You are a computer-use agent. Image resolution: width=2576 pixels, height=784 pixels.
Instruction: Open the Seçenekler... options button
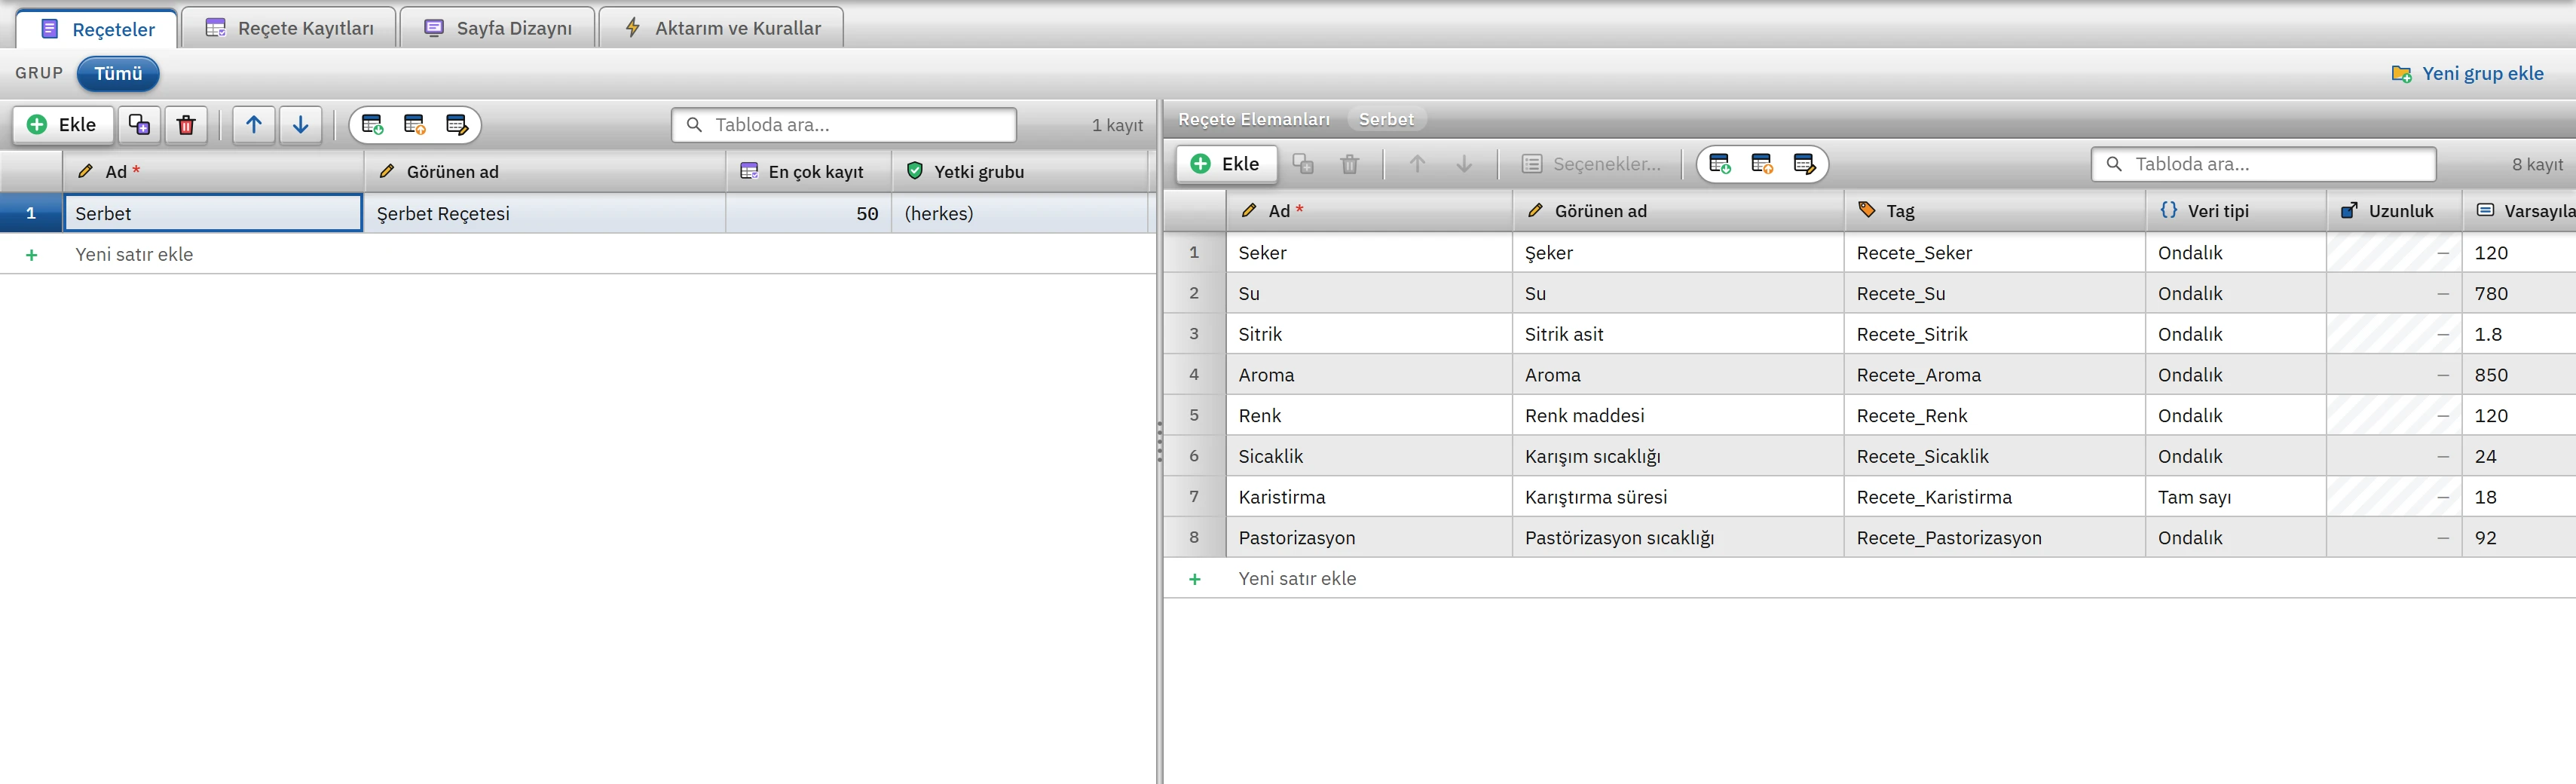(1591, 164)
